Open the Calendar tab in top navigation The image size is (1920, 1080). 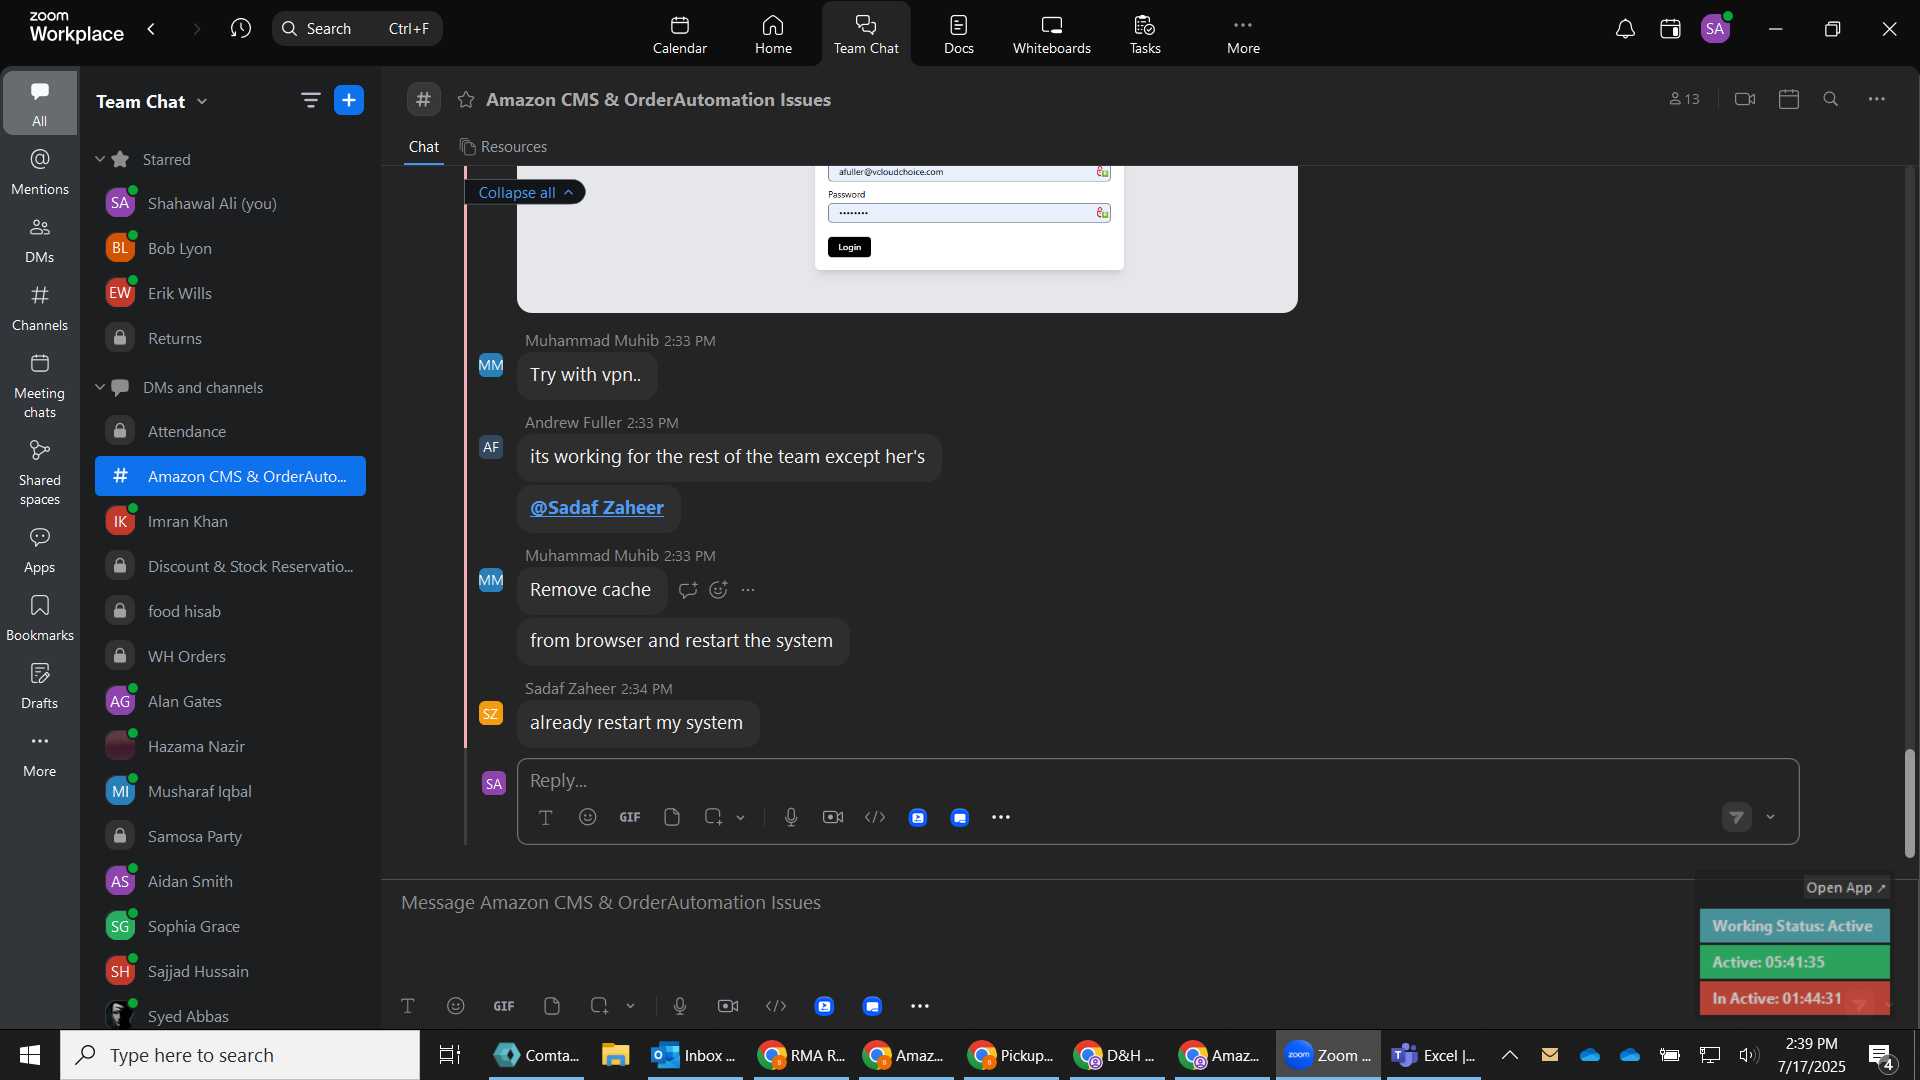[679, 34]
